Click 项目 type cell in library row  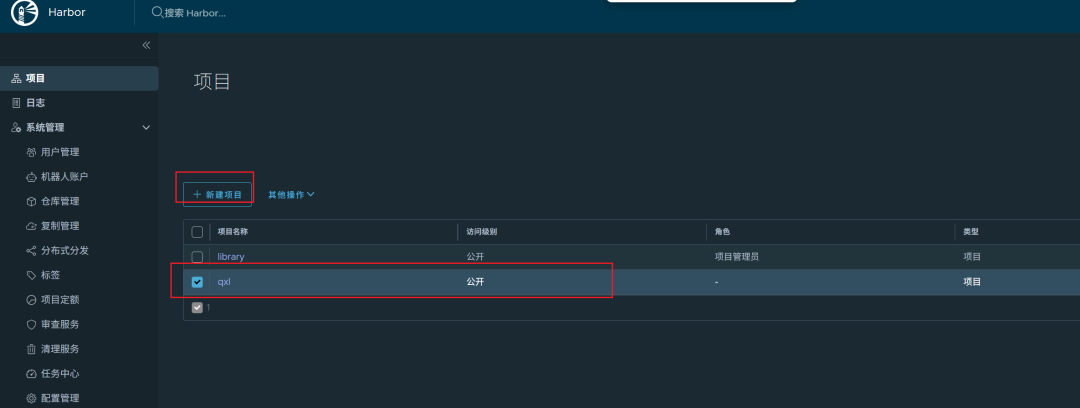[972, 257]
